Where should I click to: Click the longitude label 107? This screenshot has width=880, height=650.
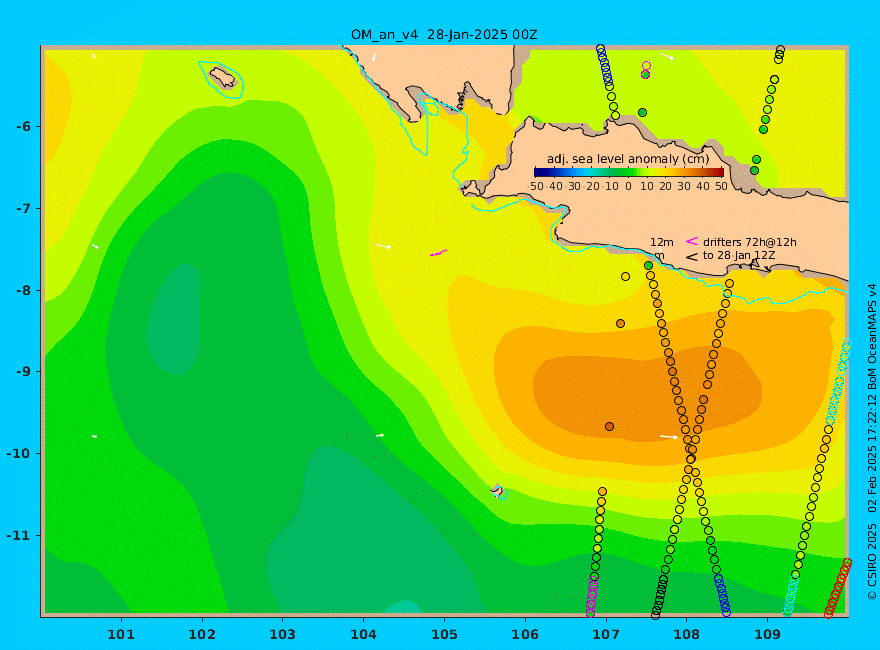pyautogui.click(x=606, y=635)
